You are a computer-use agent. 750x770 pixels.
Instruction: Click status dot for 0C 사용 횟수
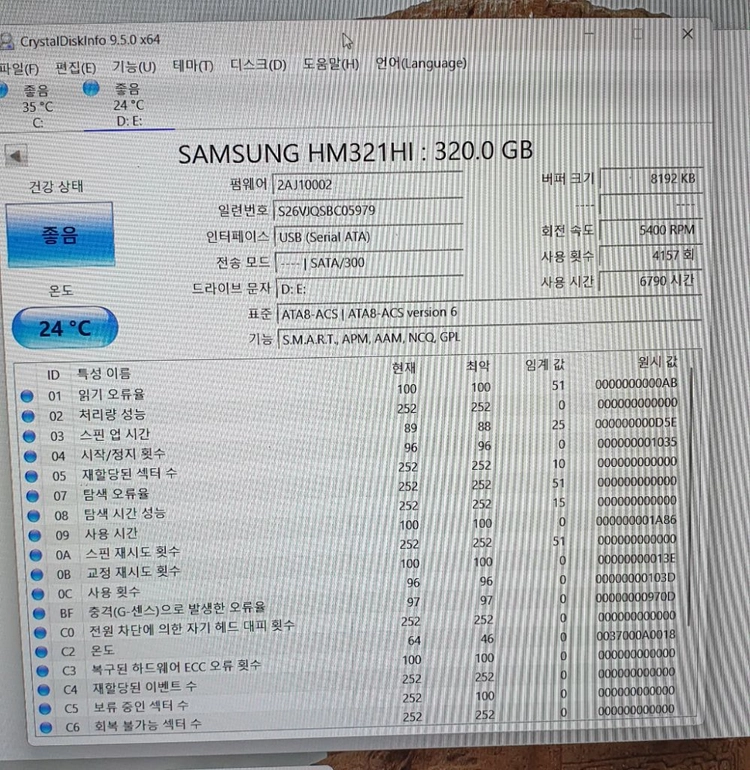(x=38, y=594)
